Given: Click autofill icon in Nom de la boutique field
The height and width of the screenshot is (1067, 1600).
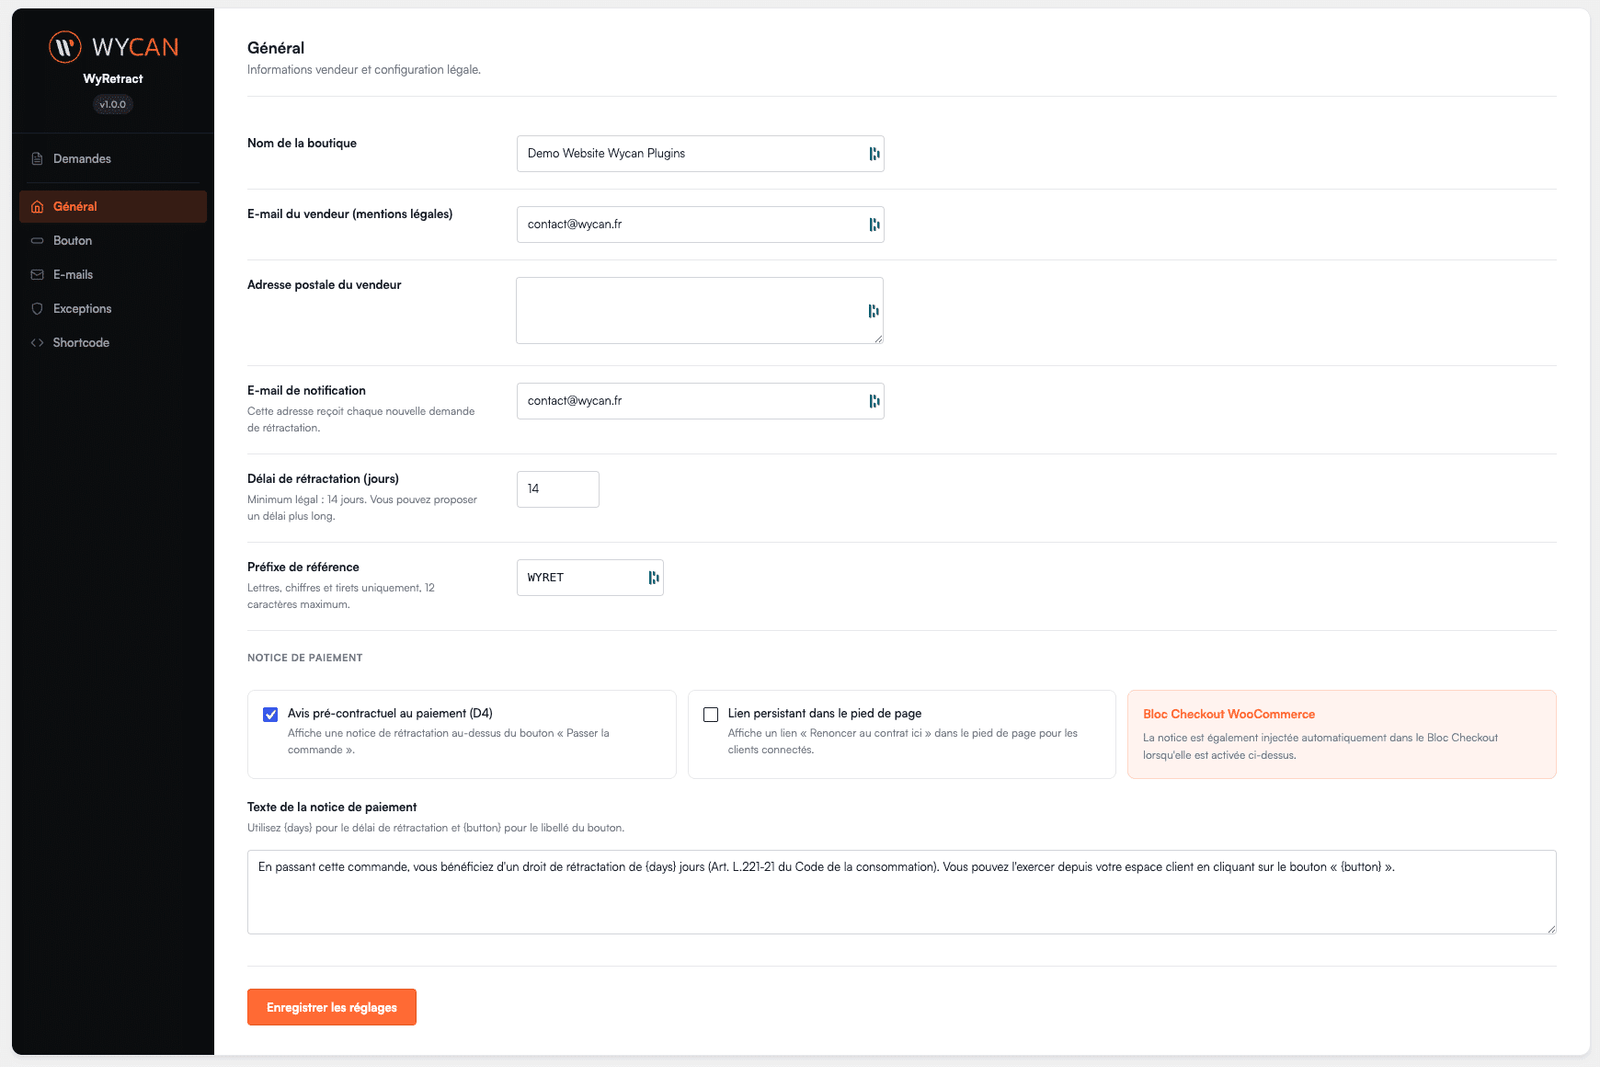Looking at the screenshot, I should pyautogui.click(x=874, y=154).
